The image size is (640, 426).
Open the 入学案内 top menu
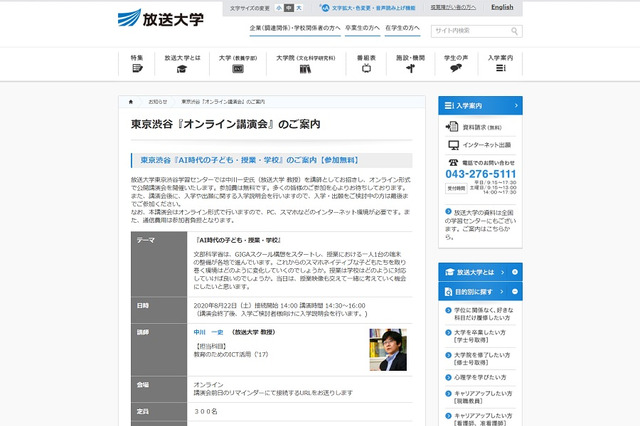500,64
